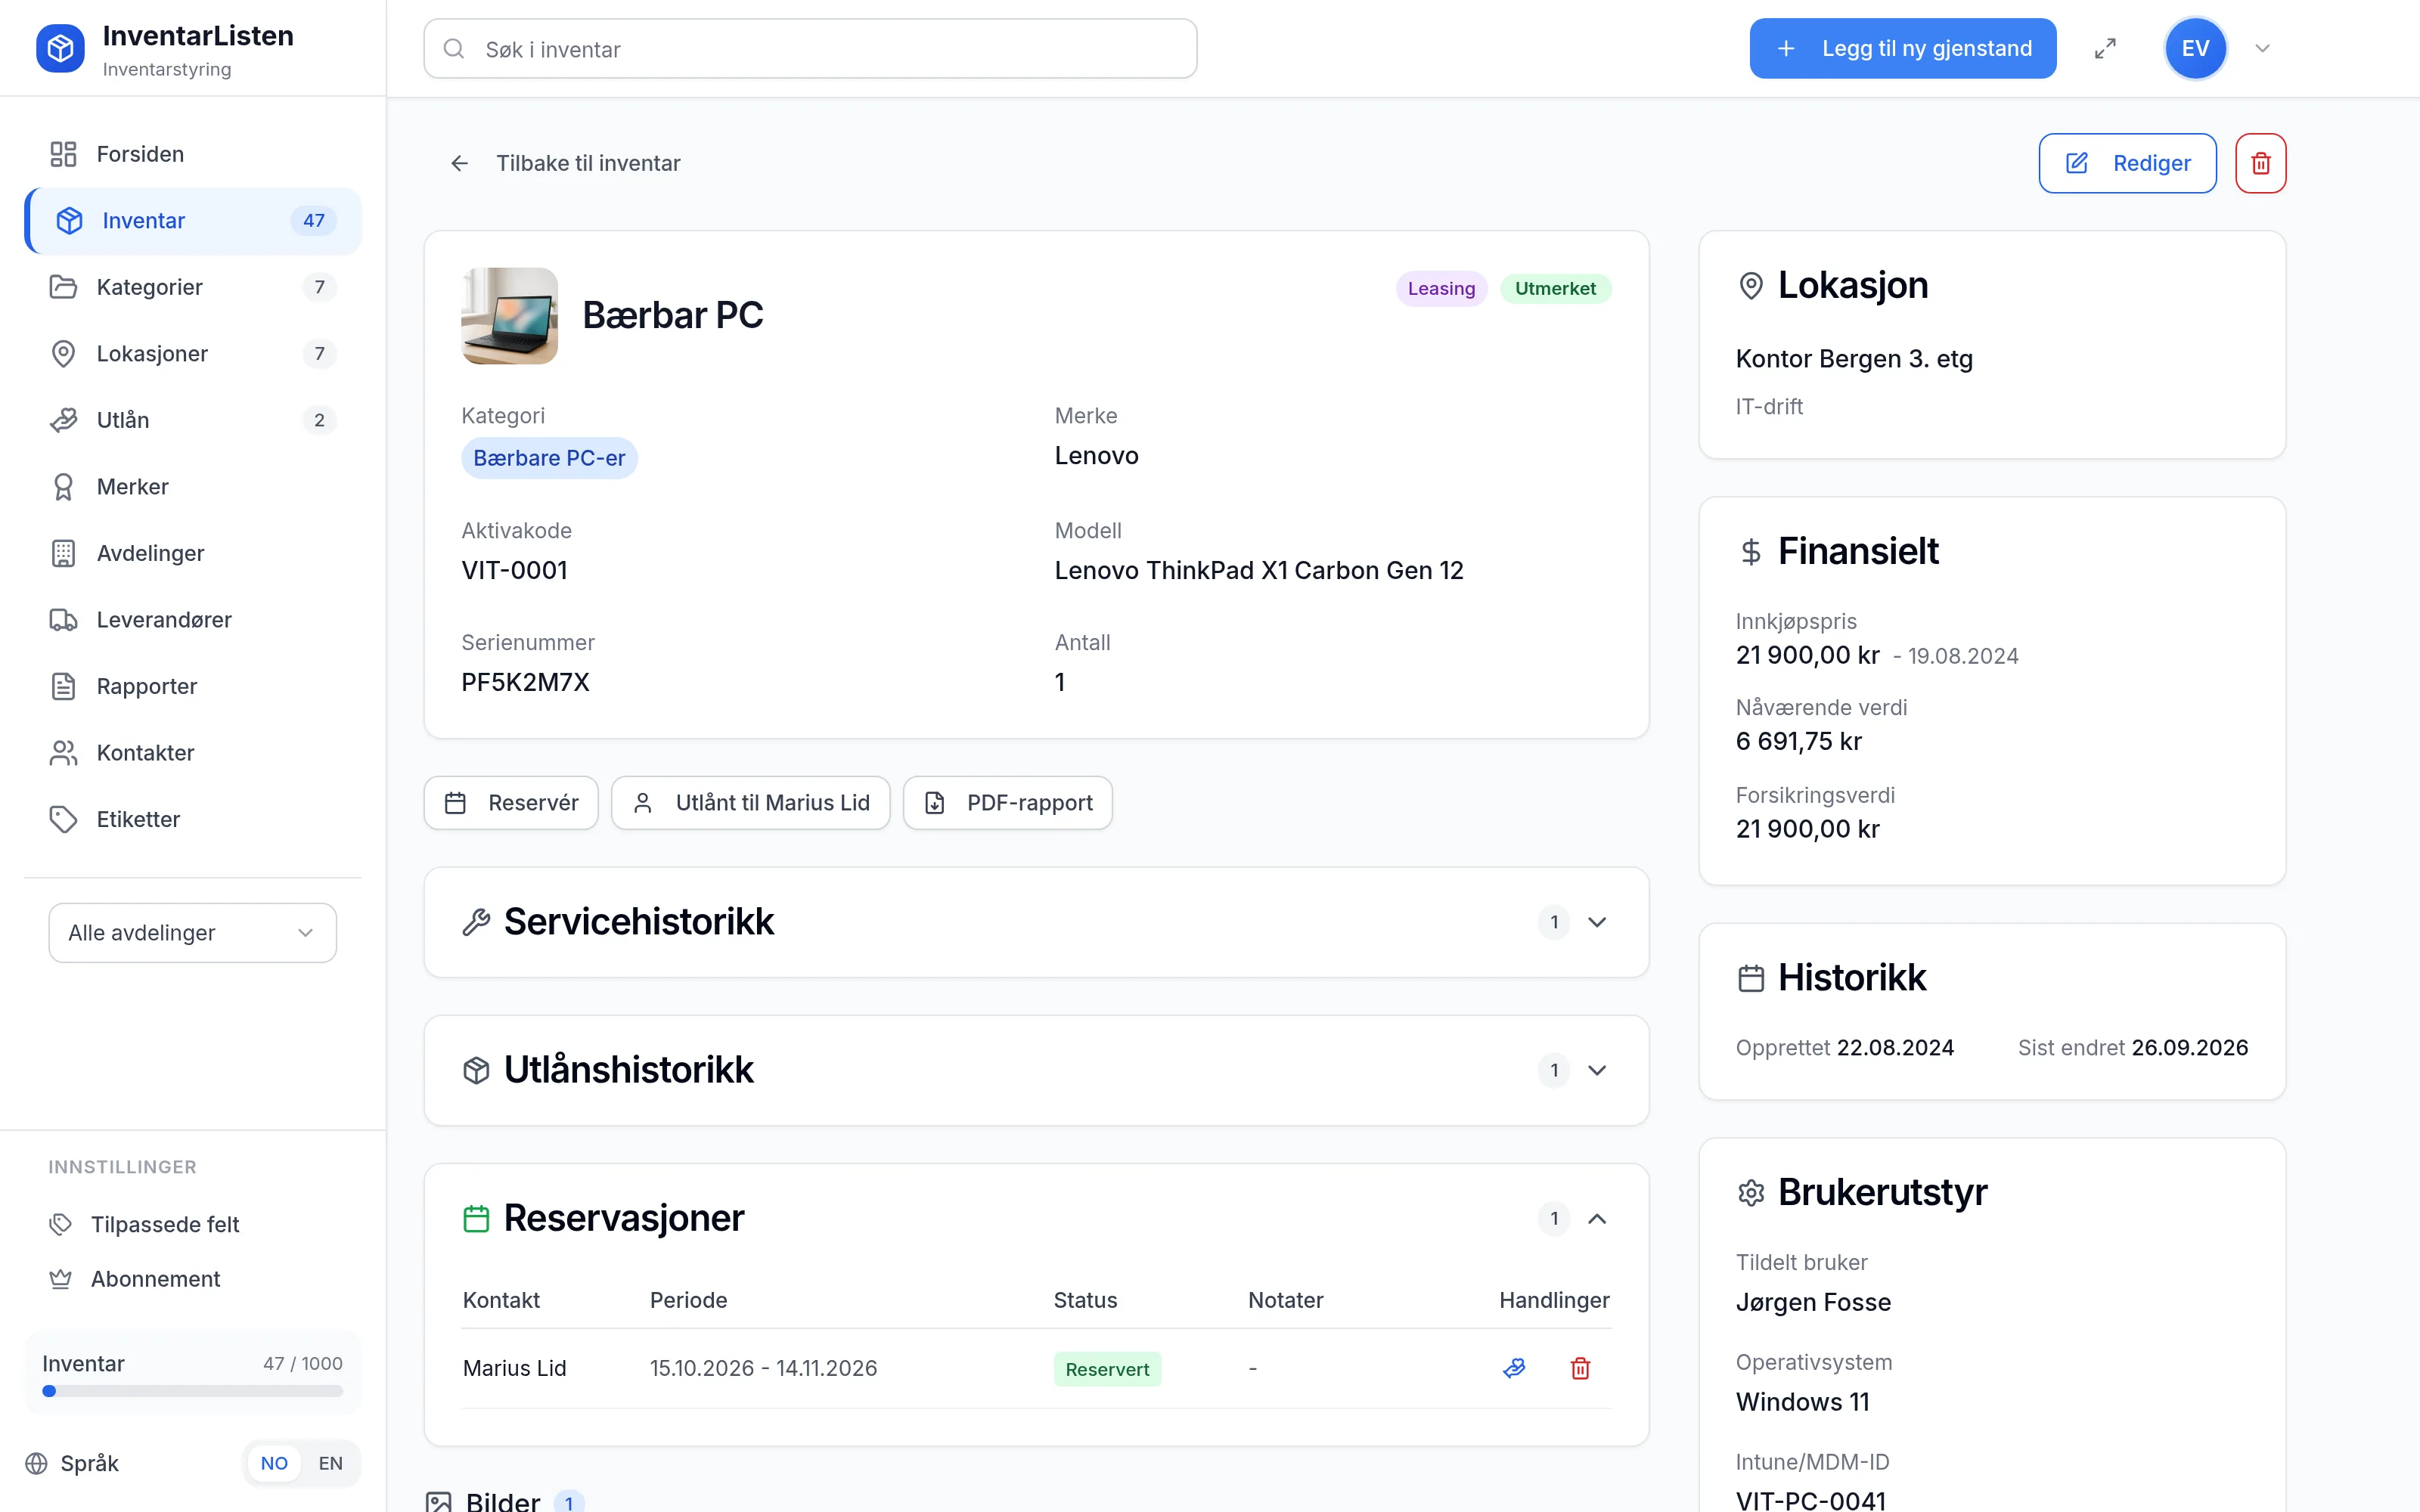Click the gear icon beside Brukerutstyr
2420x1512 pixels.
tap(1751, 1193)
